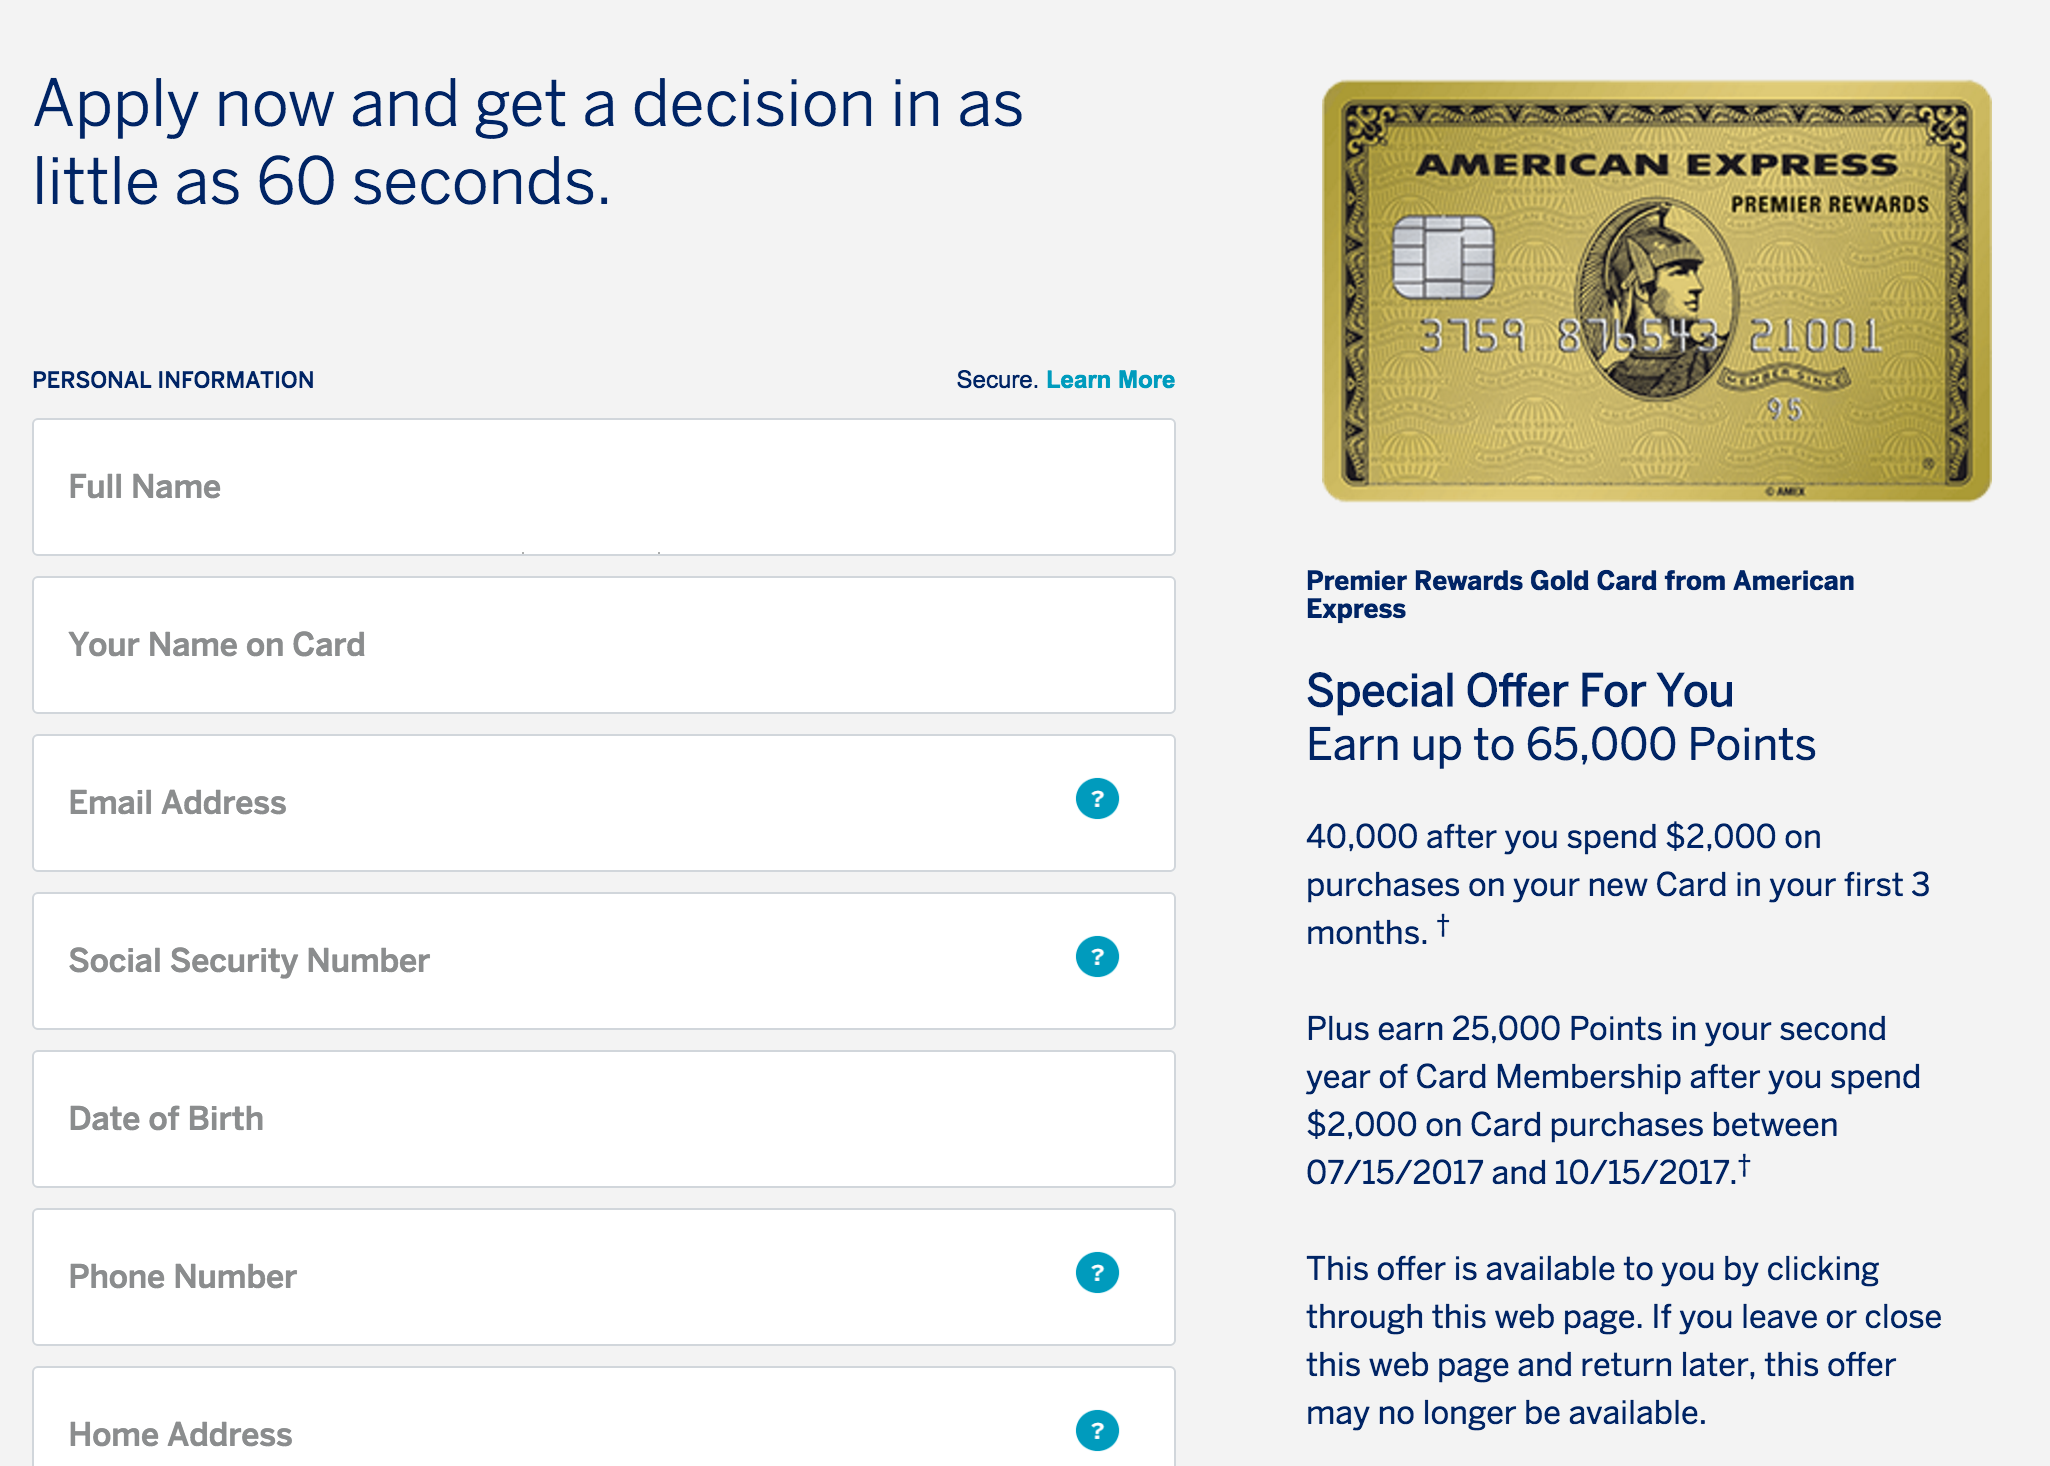The height and width of the screenshot is (1466, 2050).
Task: Click the Personal Information section heading
Action: click(x=173, y=380)
